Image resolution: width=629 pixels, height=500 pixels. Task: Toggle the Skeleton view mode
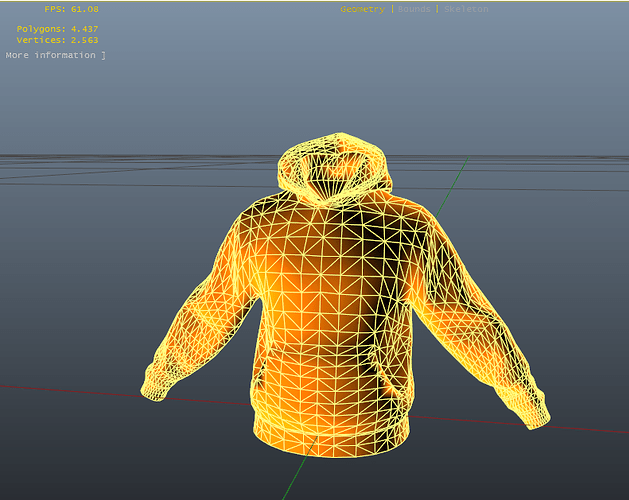(x=466, y=9)
